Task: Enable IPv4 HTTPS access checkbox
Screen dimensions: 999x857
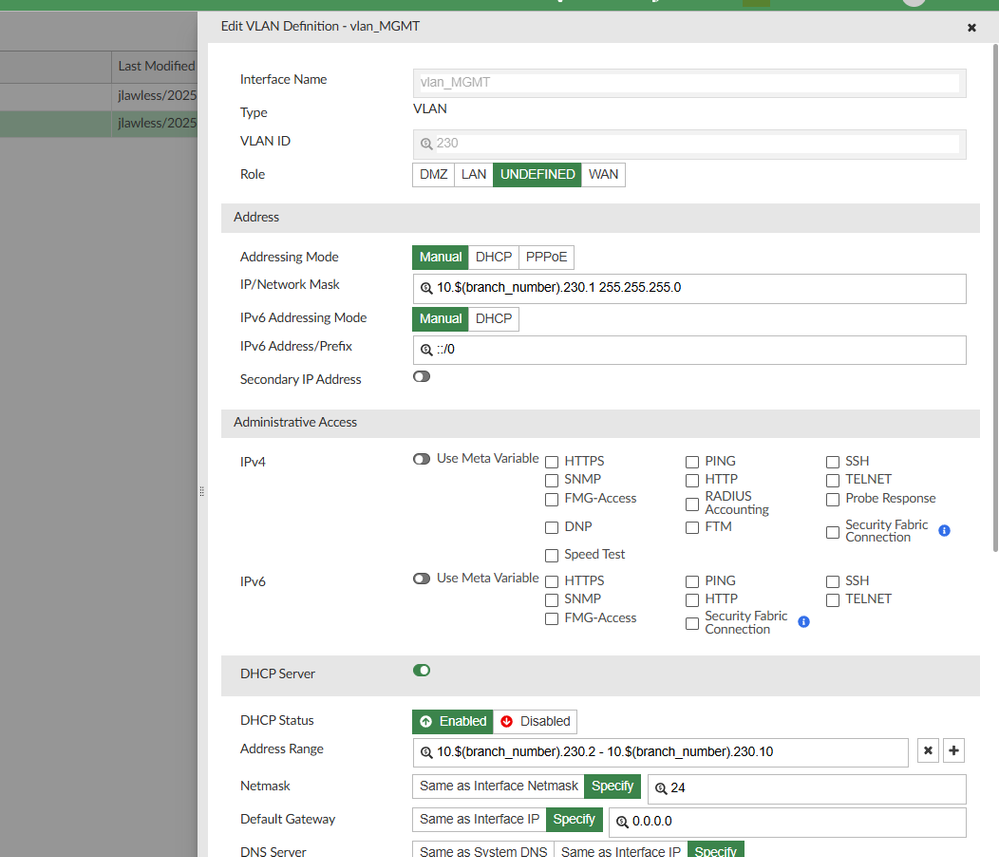Action: pos(552,462)
